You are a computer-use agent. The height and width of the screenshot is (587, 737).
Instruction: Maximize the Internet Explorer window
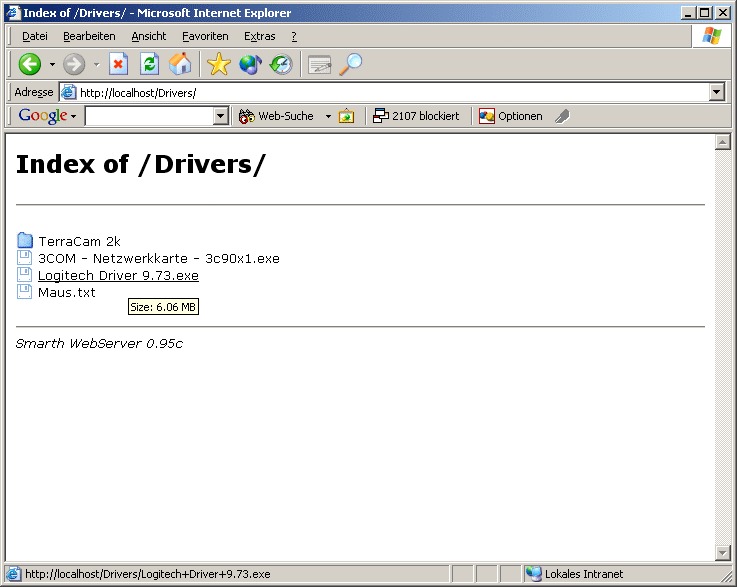tap(705, 13)
